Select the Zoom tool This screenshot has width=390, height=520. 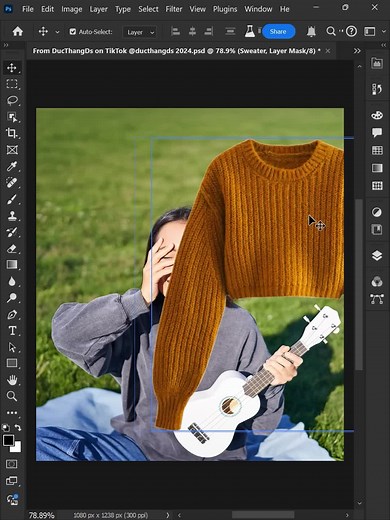click(12, 396)
